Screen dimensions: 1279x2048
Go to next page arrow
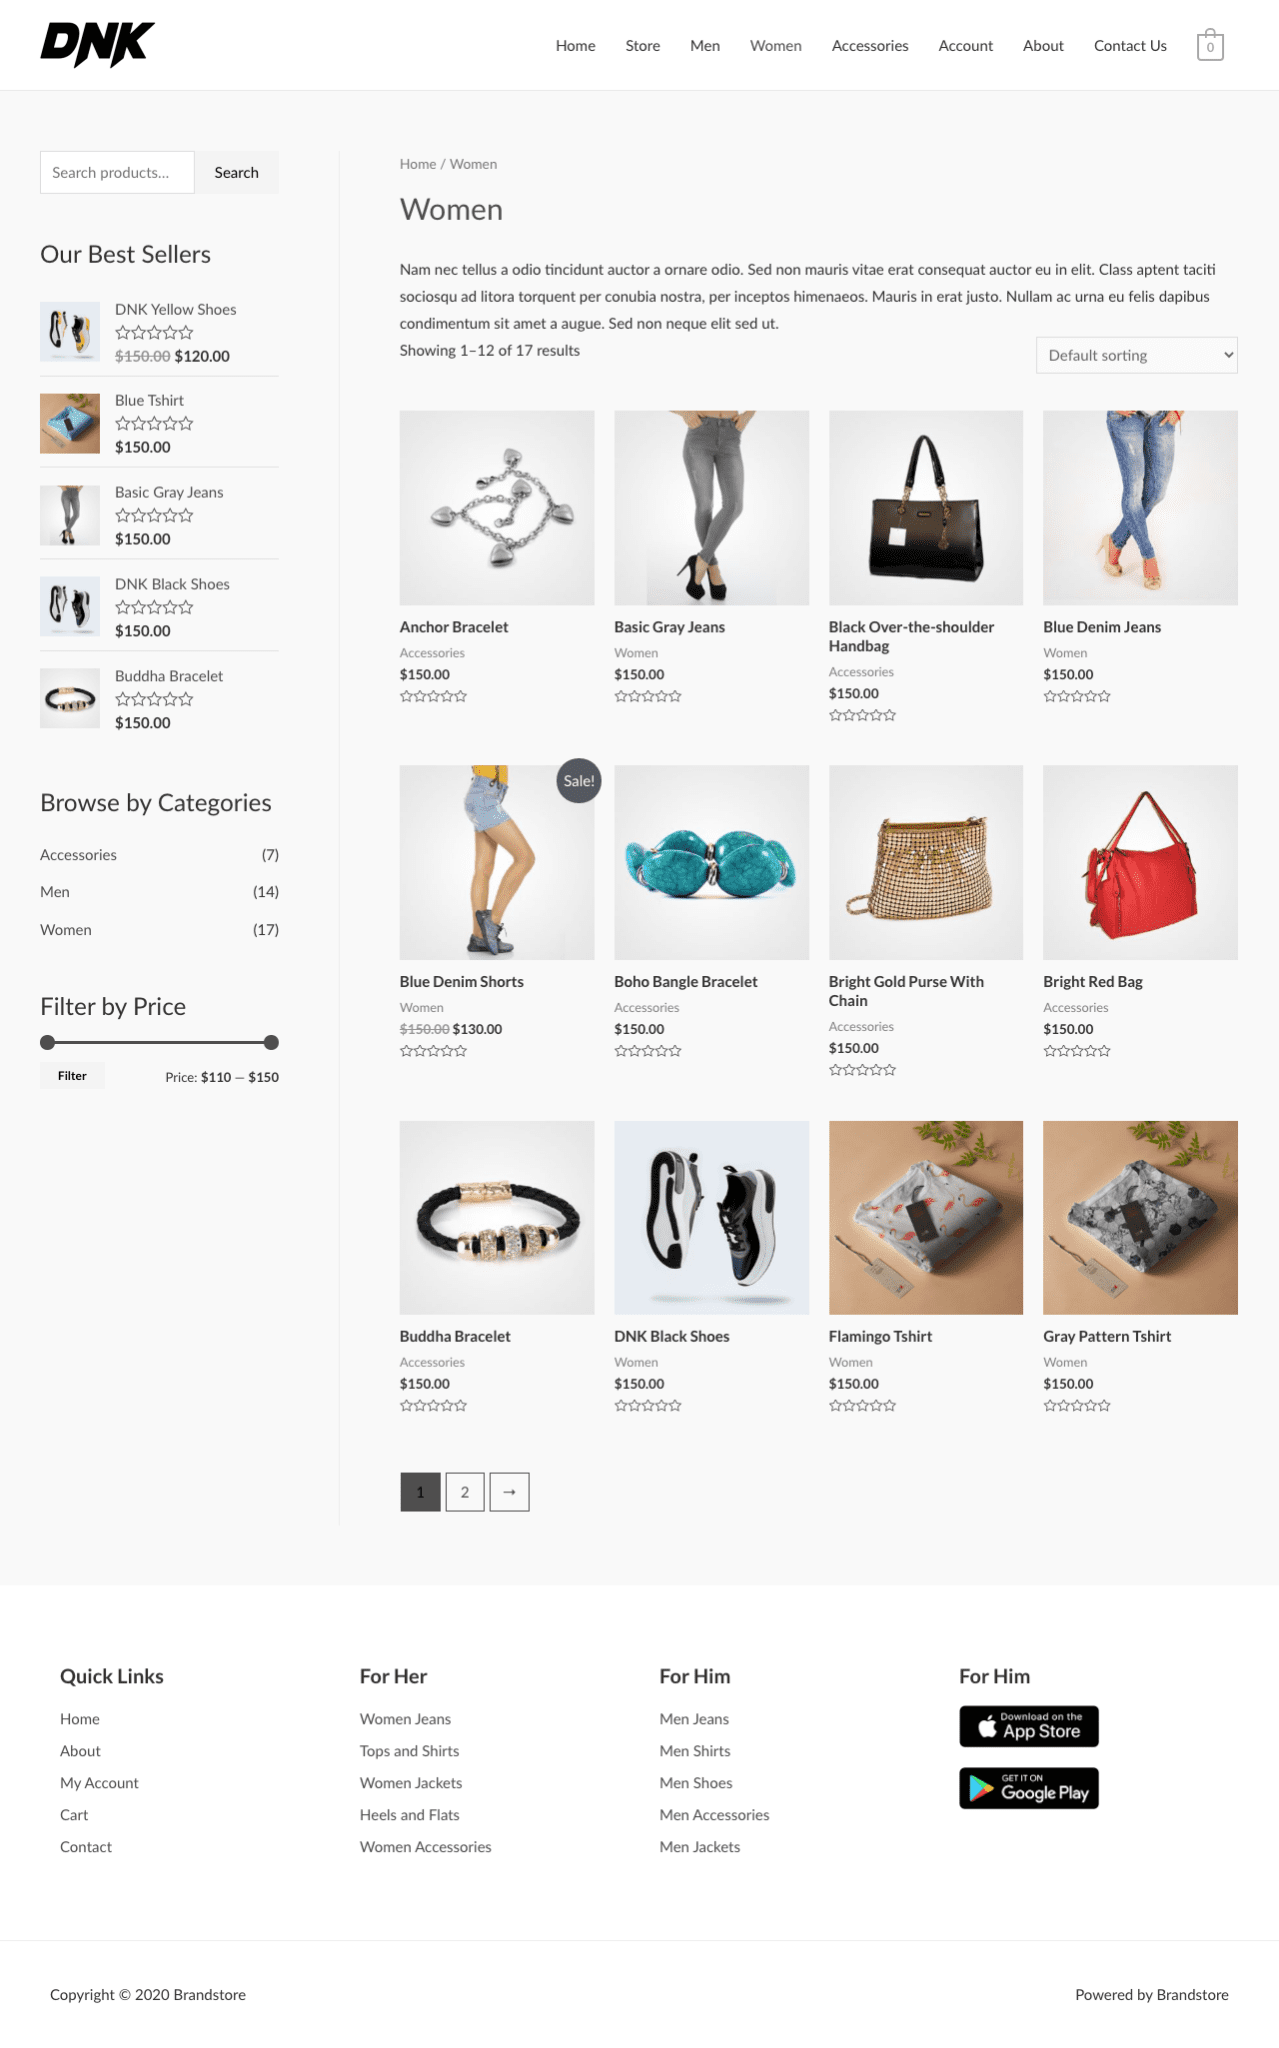click(x=509, y=1492)
